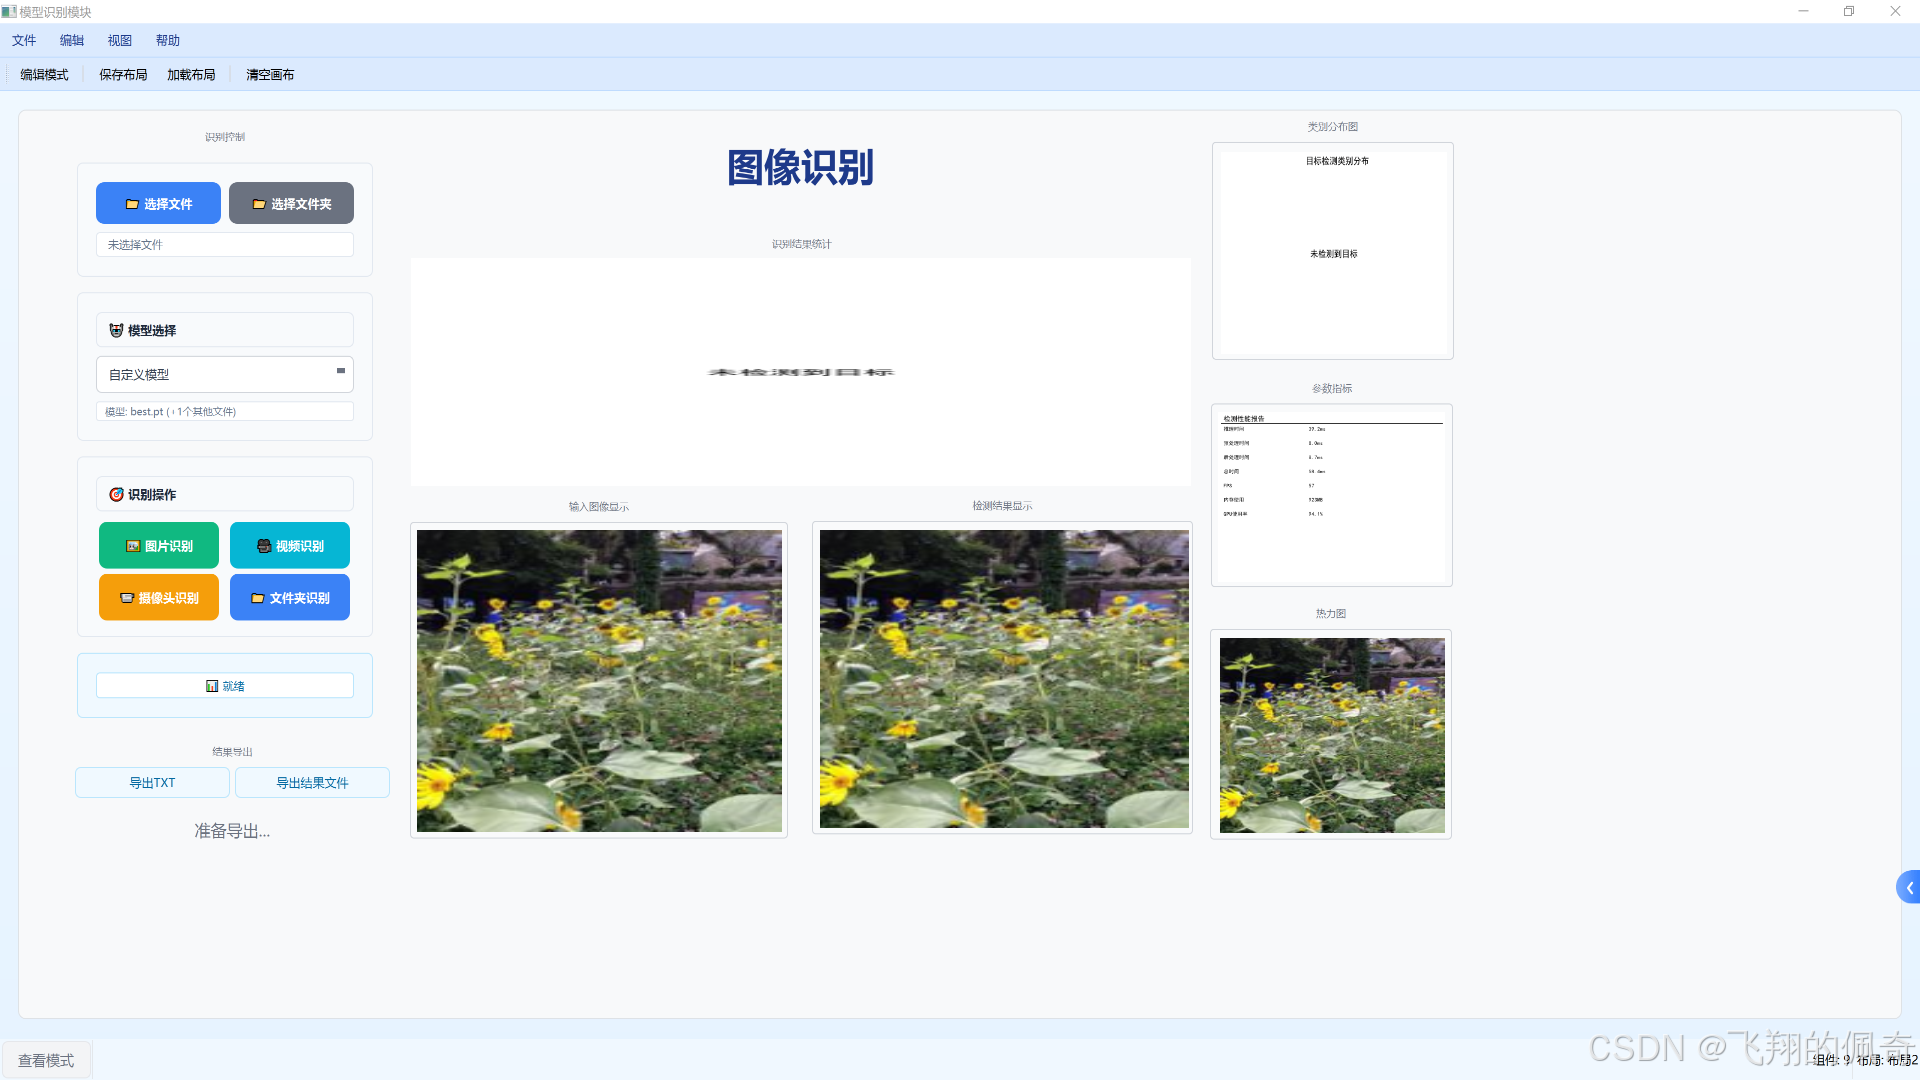Click the 热力图 sunflower thumbnail
This screenshot has height=1080, width=1920.
pos(1332,735)
